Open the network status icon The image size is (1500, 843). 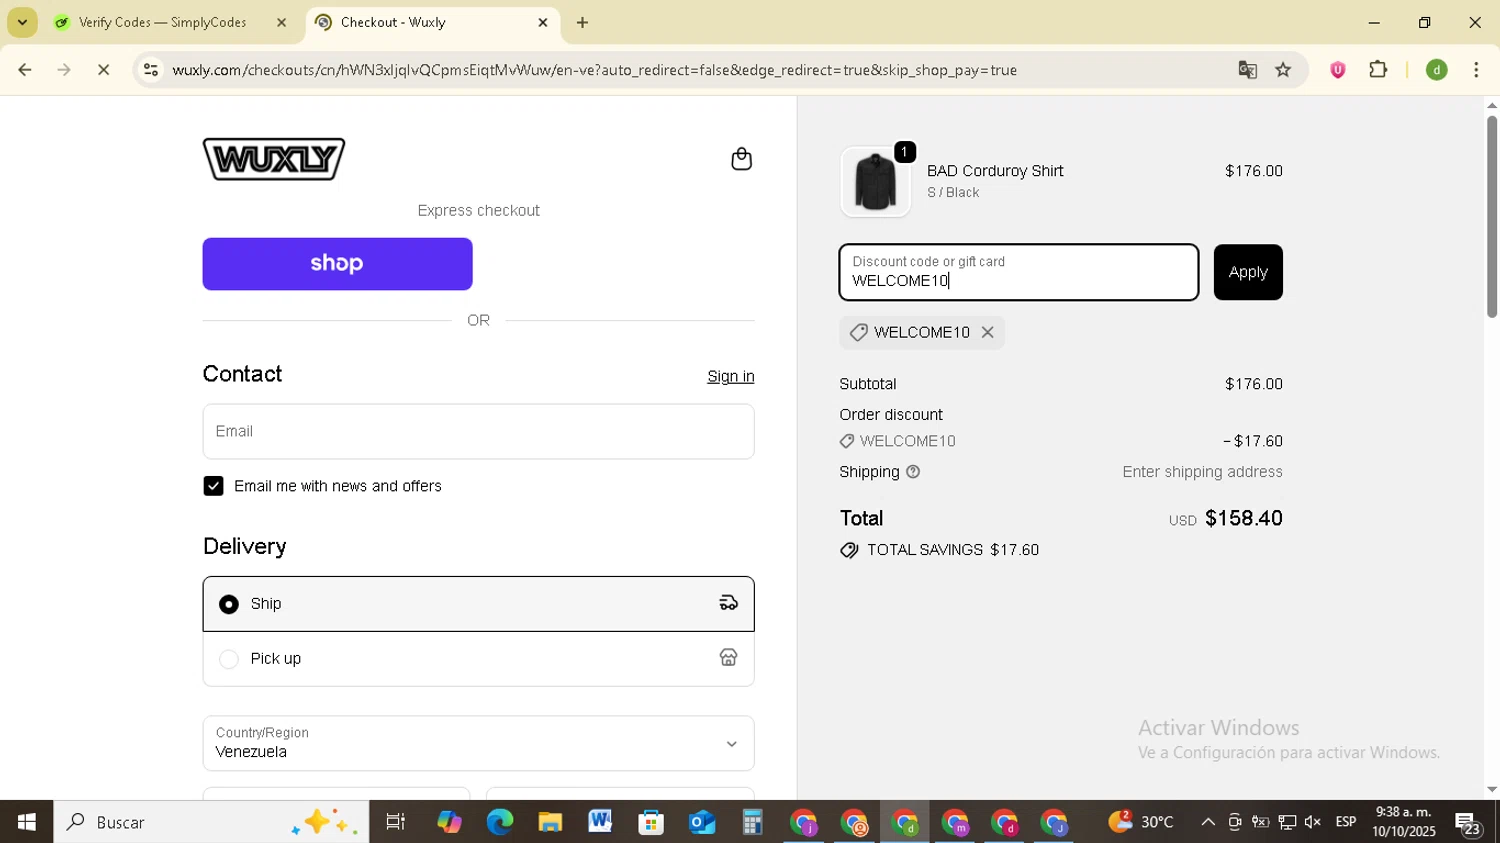tap(1287, 822)
